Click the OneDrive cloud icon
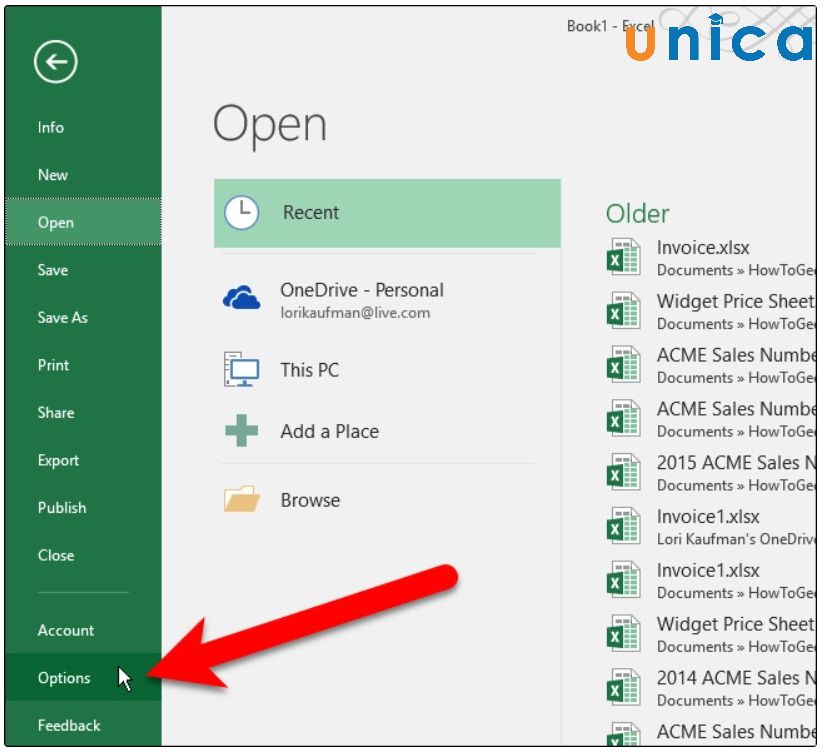The height and width of the screenshot is (755, 824). pos(241,297)
